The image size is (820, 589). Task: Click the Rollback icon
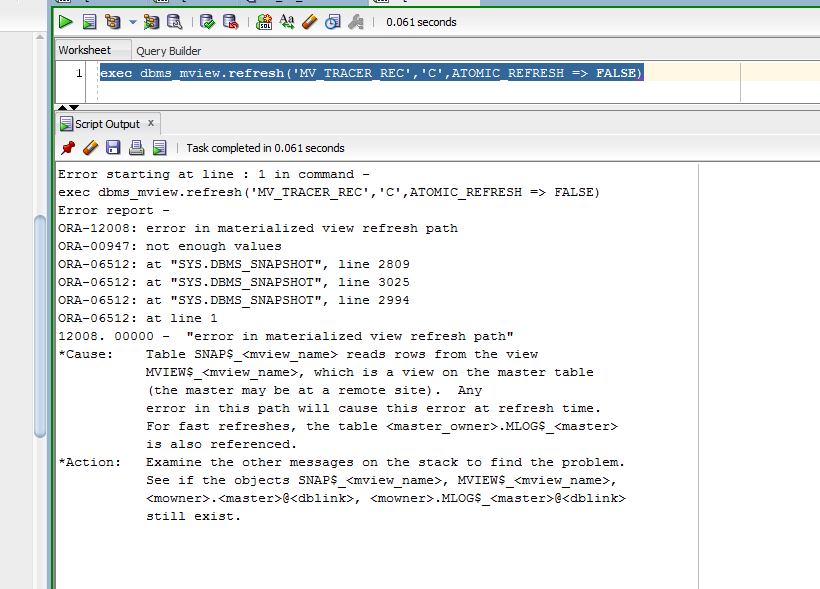click(x=230, y=21)
